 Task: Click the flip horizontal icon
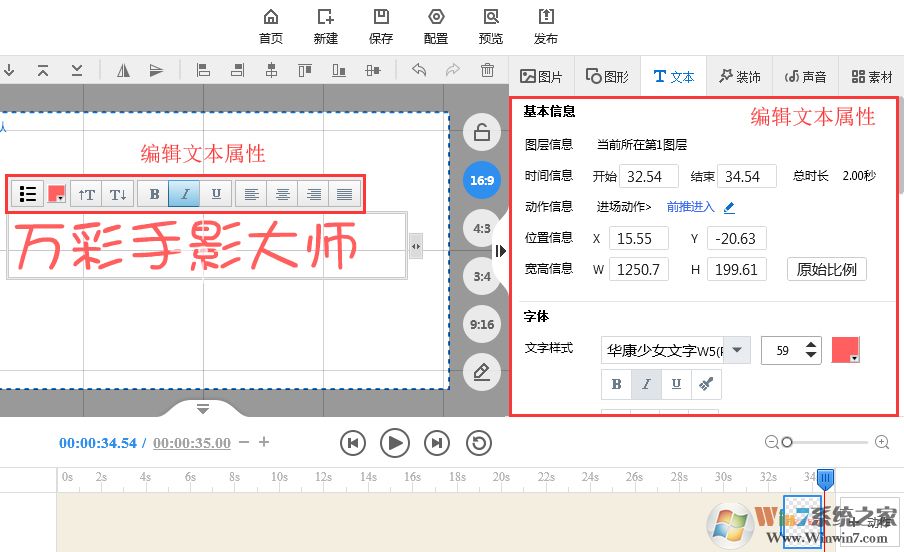pos(123,70)
